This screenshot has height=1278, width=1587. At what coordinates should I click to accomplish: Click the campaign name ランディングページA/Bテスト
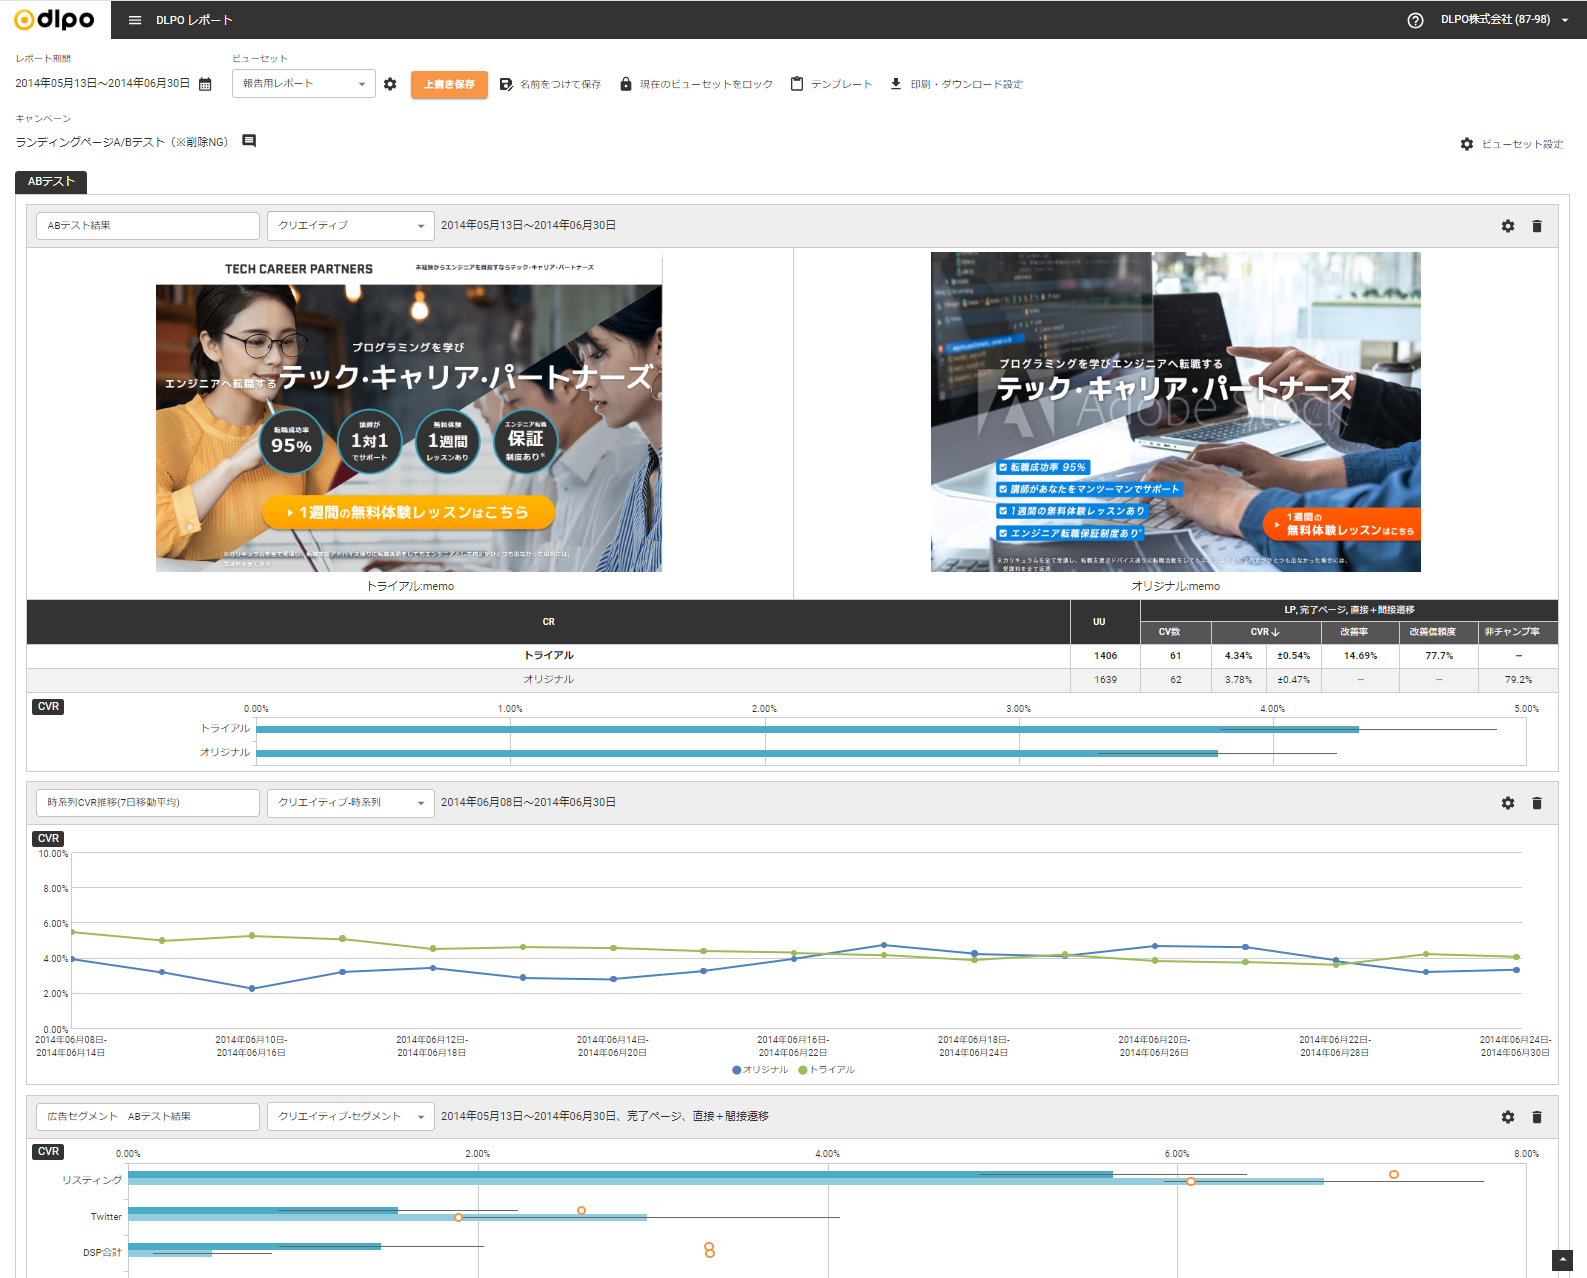click(121, 142)
